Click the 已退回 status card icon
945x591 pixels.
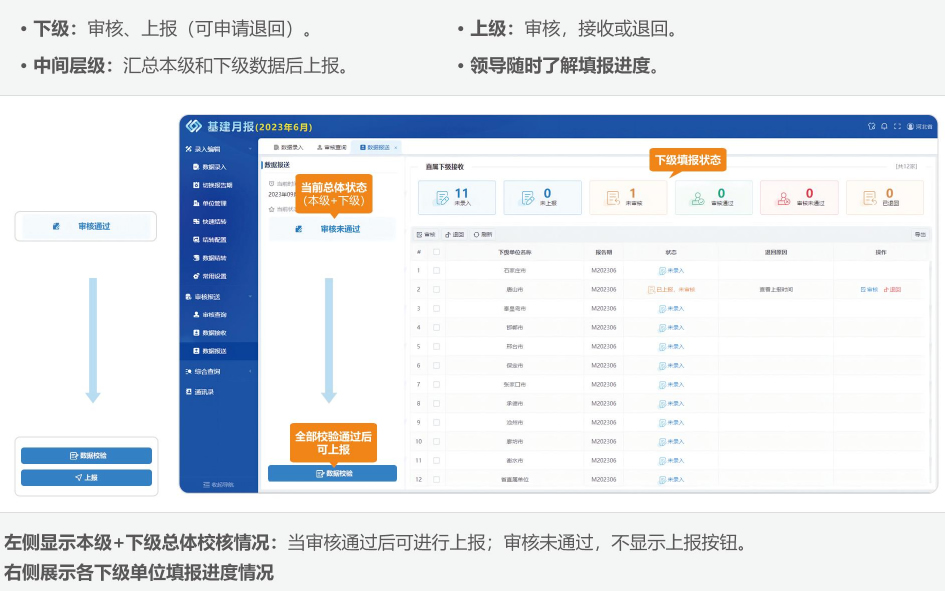pos(869,198)
